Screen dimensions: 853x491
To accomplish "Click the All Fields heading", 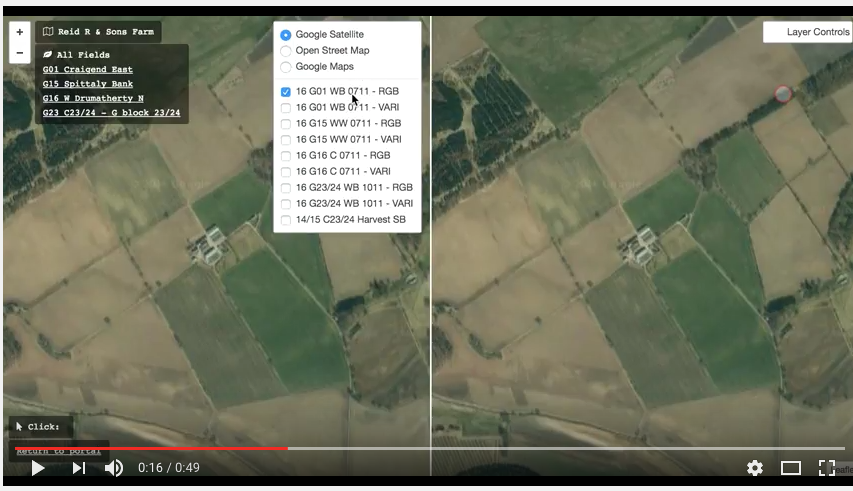I will pos(83,54).
